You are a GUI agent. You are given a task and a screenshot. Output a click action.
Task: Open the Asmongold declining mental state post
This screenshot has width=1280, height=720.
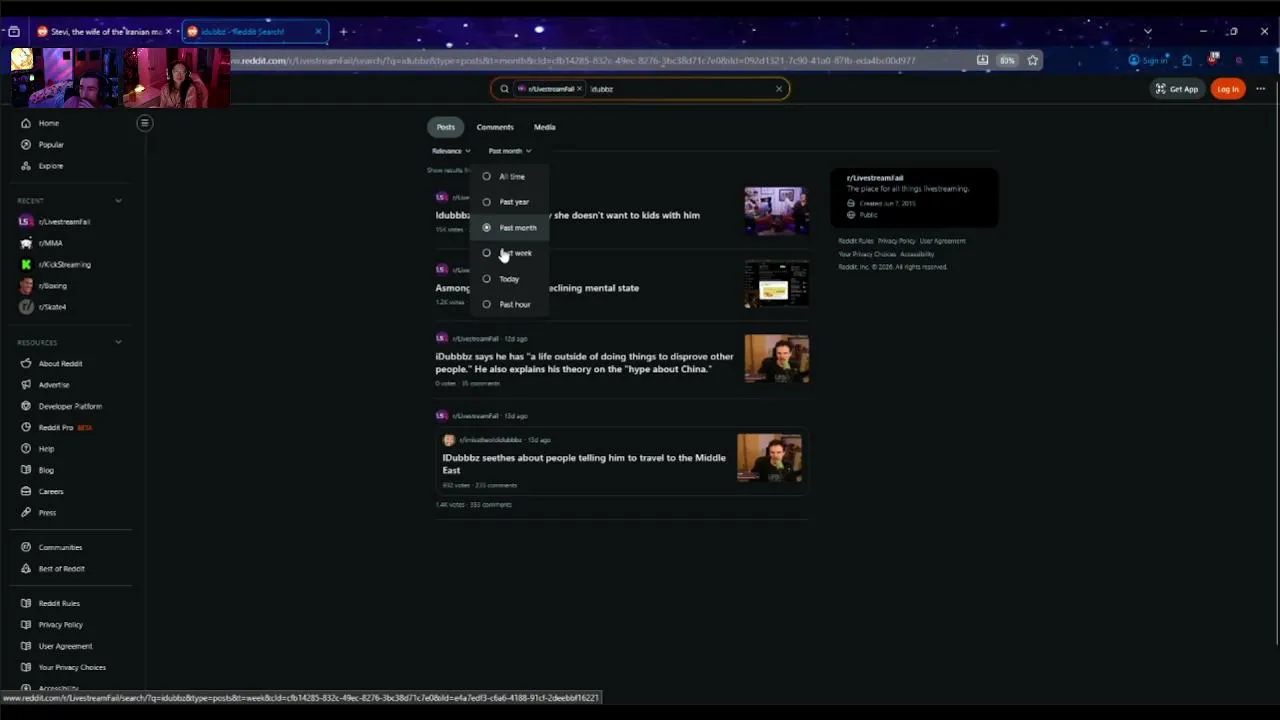[537, 288]
